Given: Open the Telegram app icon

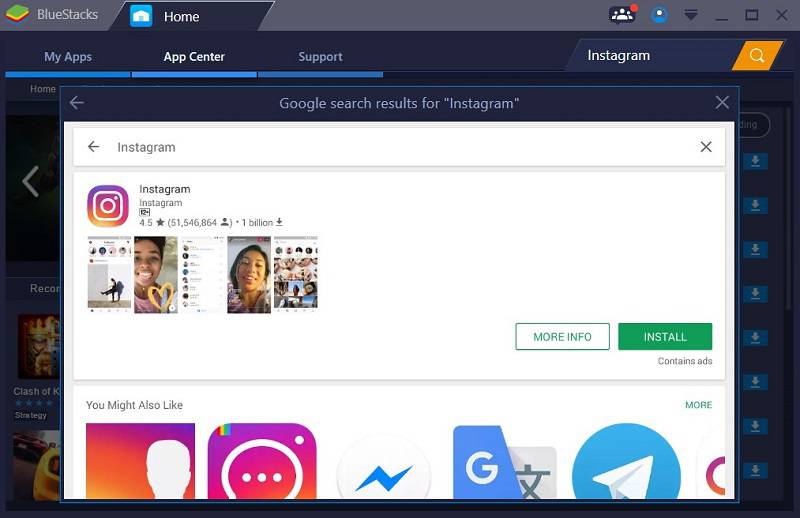Looking at the screenshot, I should coord(626,465).
